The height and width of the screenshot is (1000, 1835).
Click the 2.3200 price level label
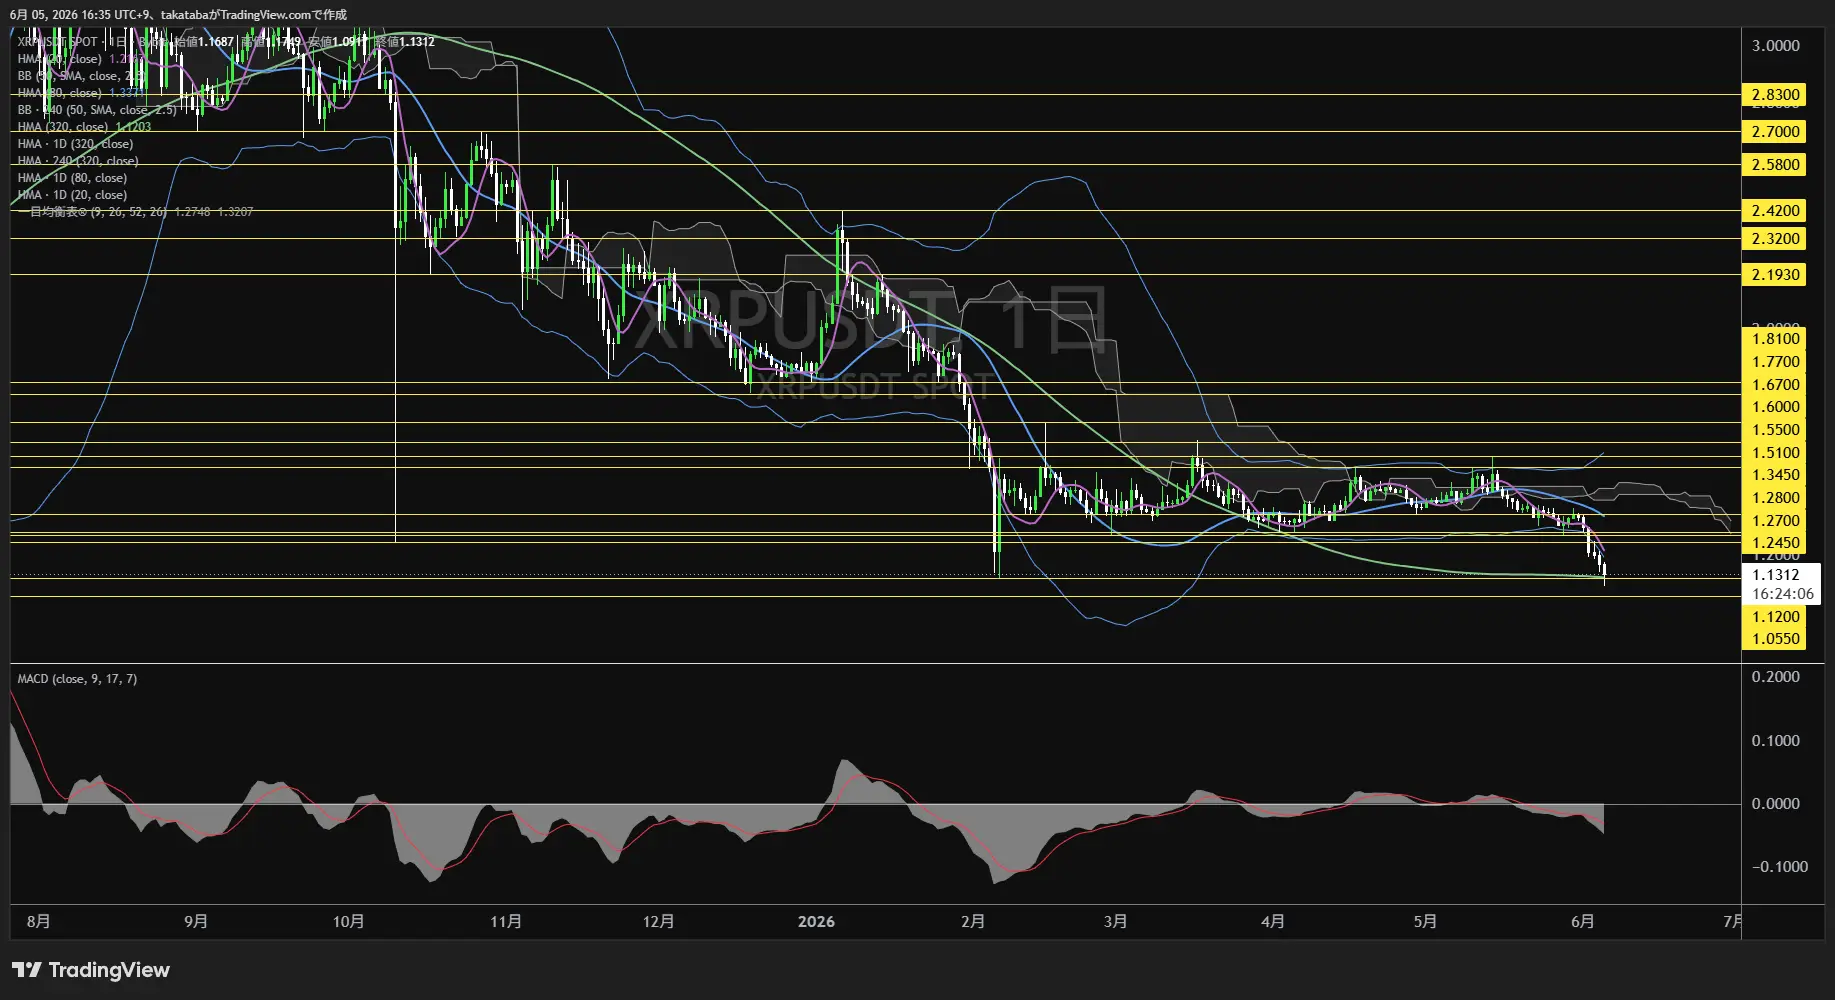pos(1775,238)
